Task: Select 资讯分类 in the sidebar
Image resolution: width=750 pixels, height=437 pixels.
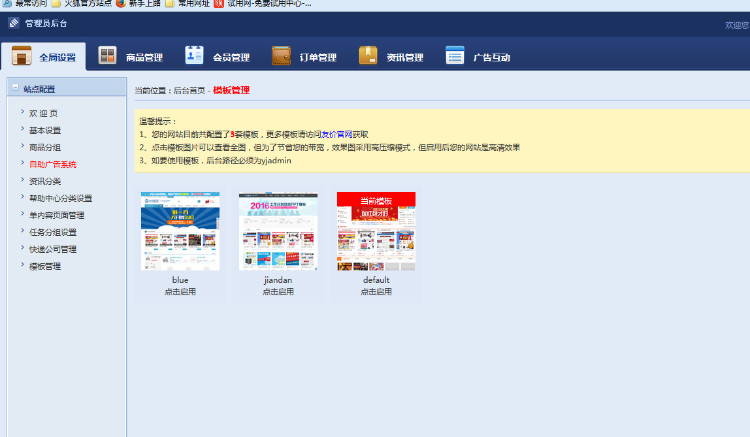Action: pos(45,181)
